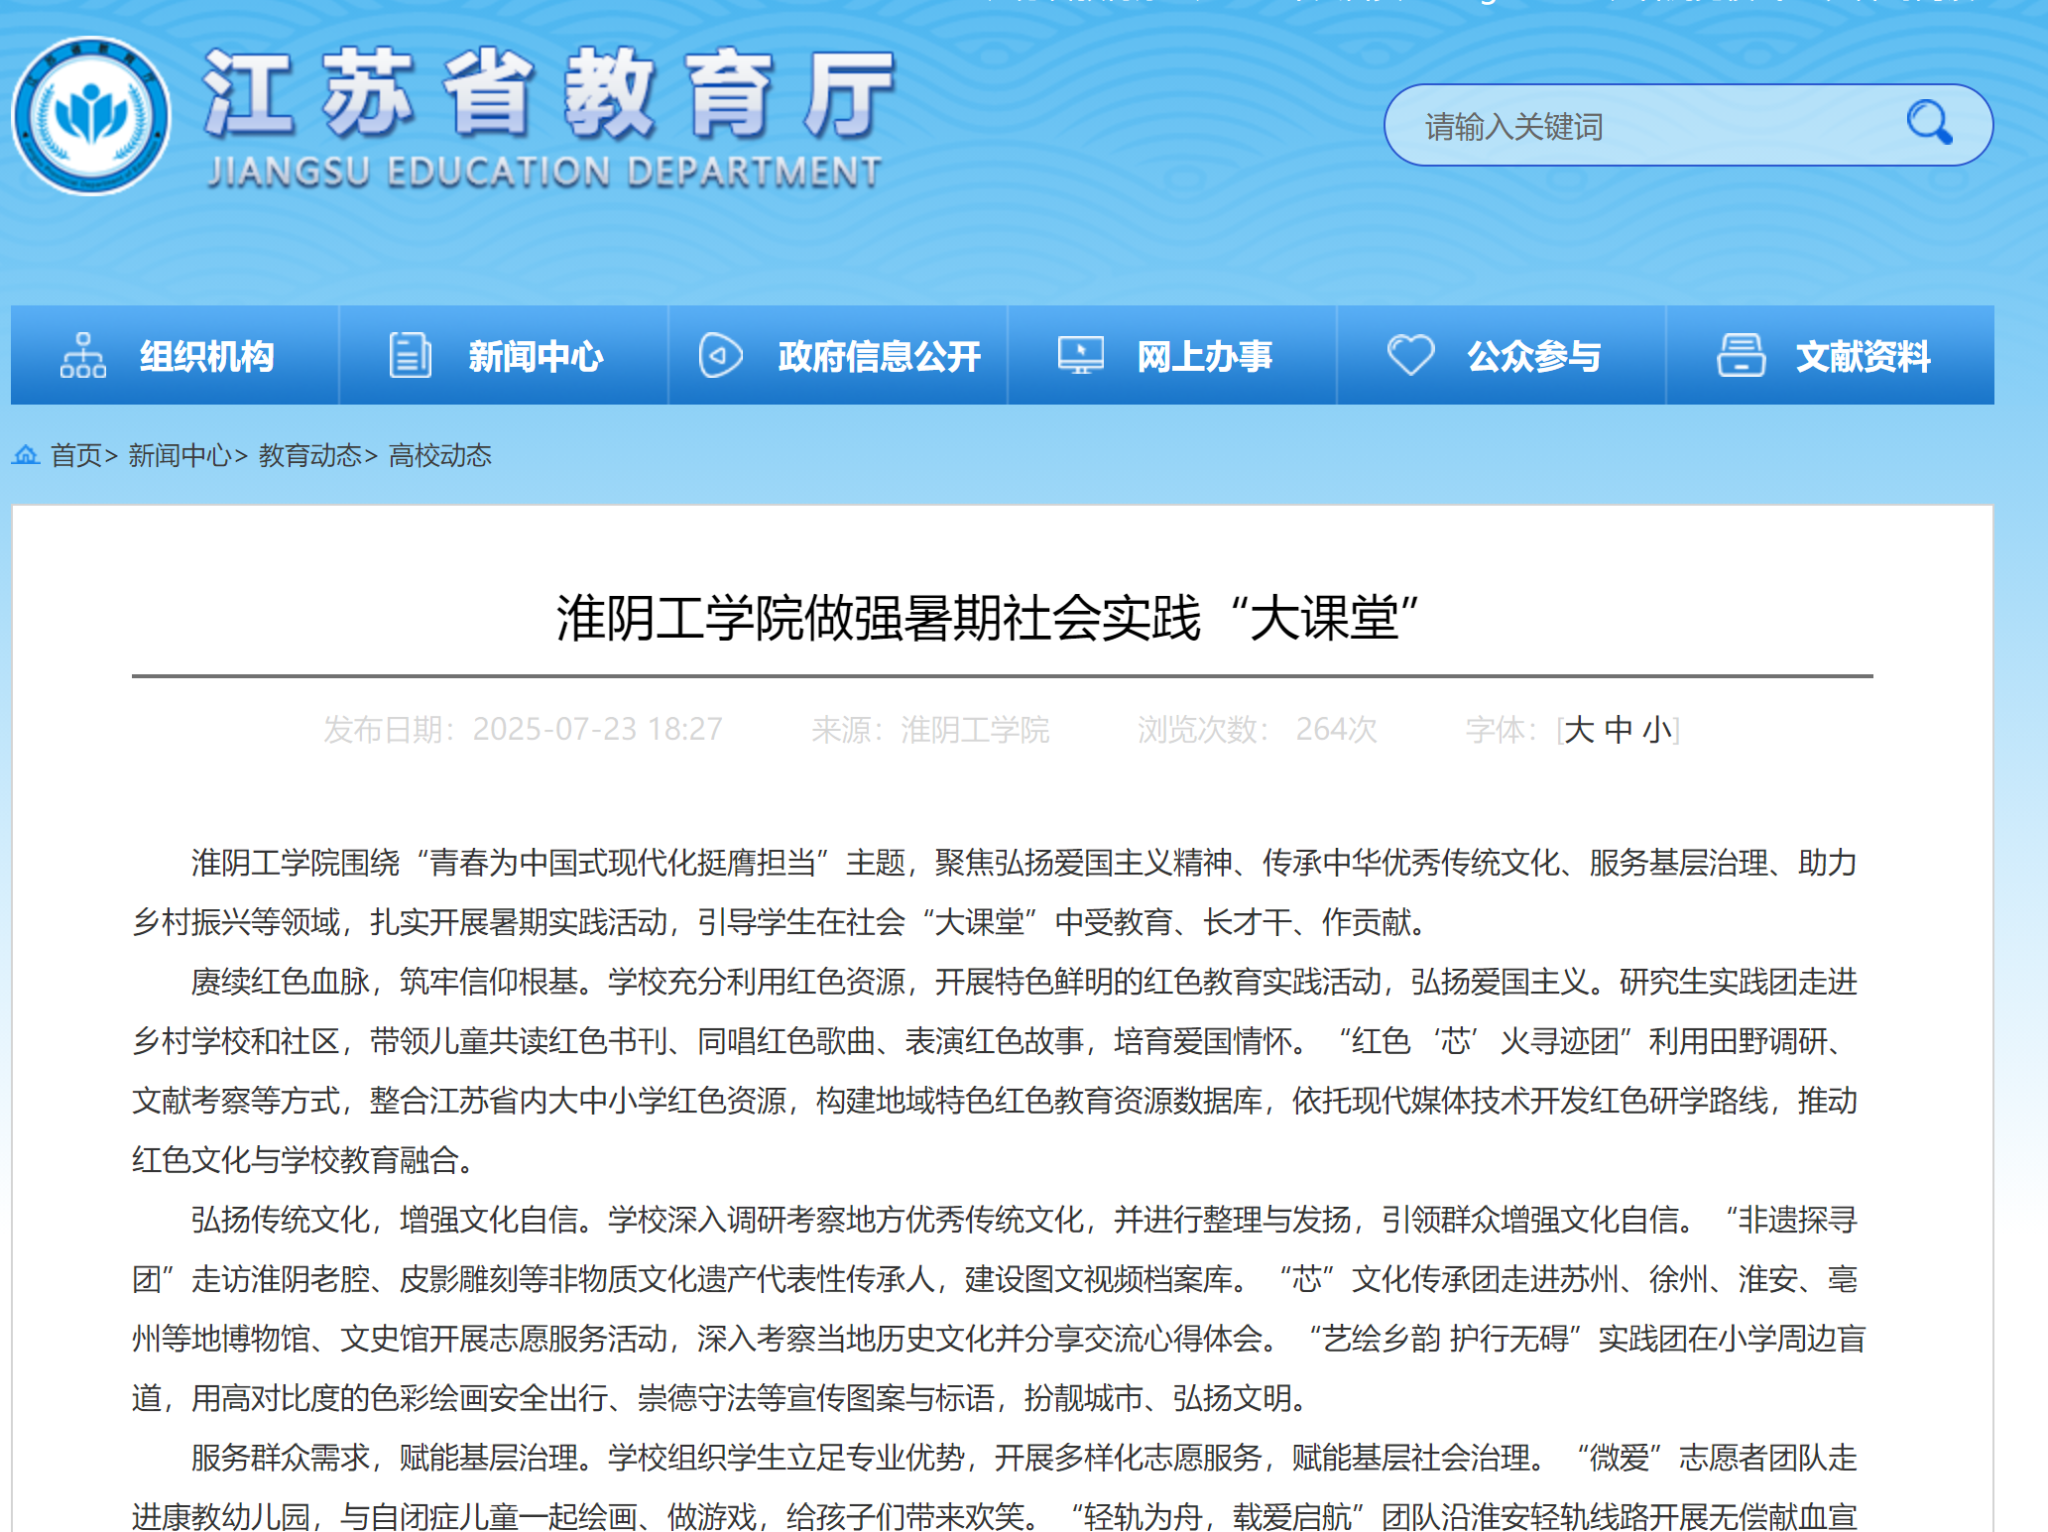Set font size to large (大)
This screenshot has height=1532, width=2048.
point(1579,730)
